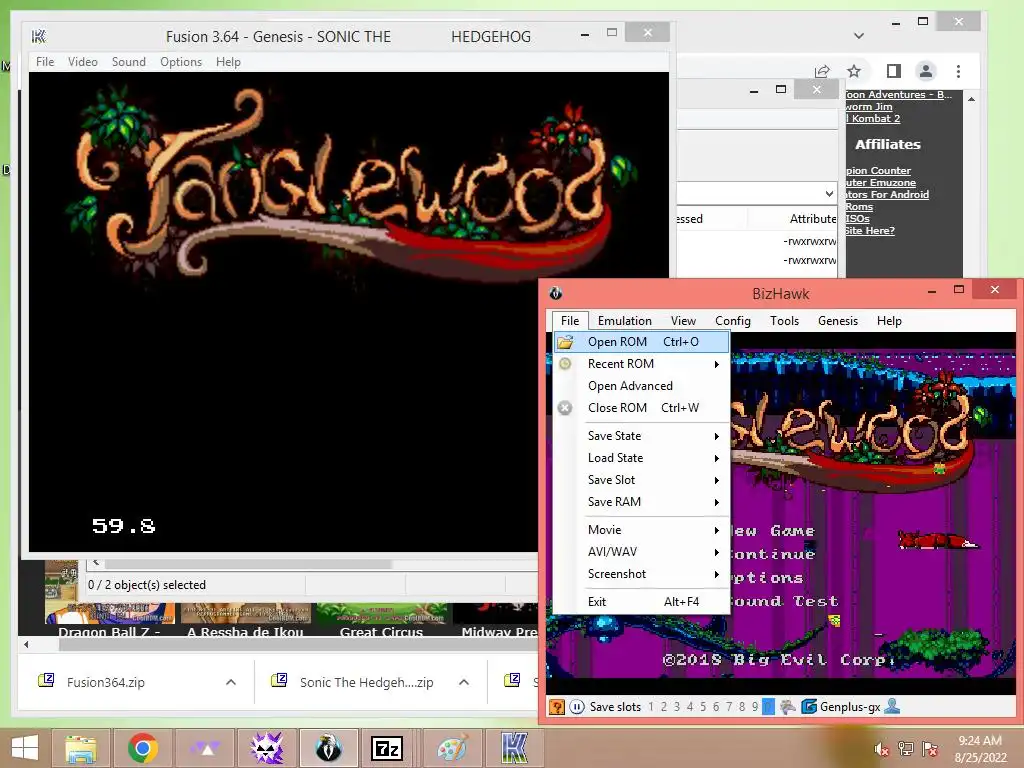Open Fusion Help menu
Viewport: 1024px width, 768px height.
pos(228,61)
